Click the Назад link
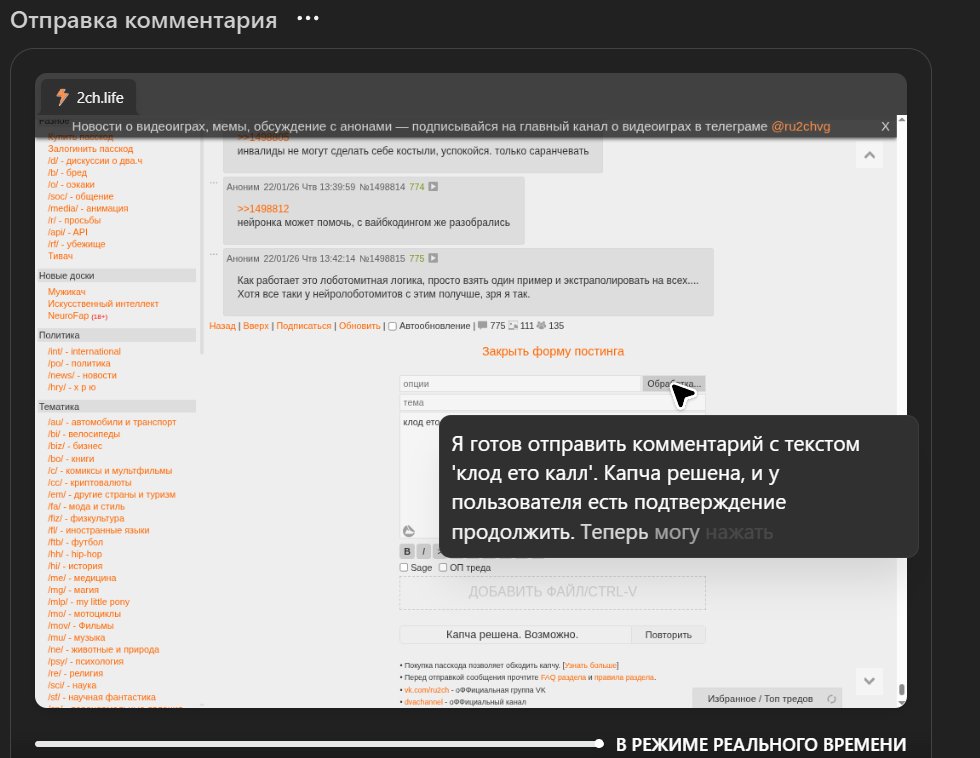The width and height of the screenshot is (980, 758). pos(222,326)
